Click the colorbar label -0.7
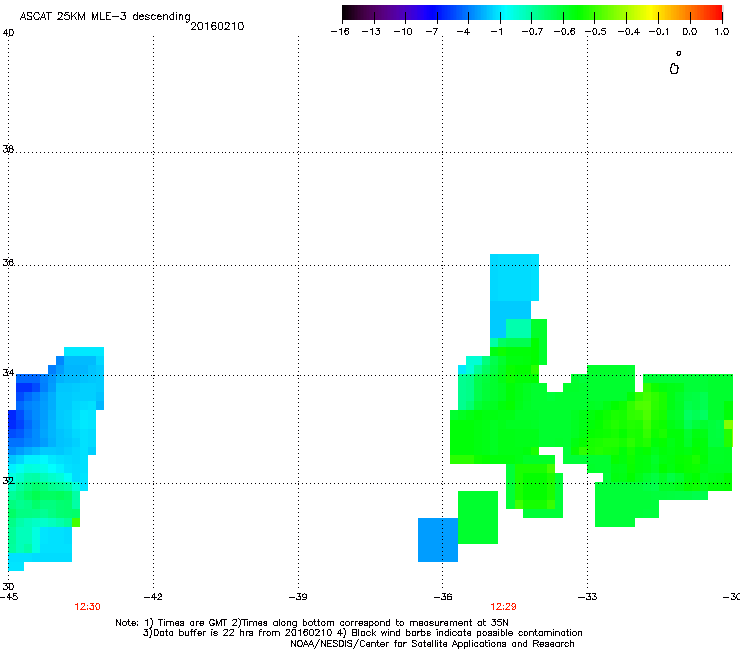The height and width of the screenshot is (650, 740). (532, 32)
